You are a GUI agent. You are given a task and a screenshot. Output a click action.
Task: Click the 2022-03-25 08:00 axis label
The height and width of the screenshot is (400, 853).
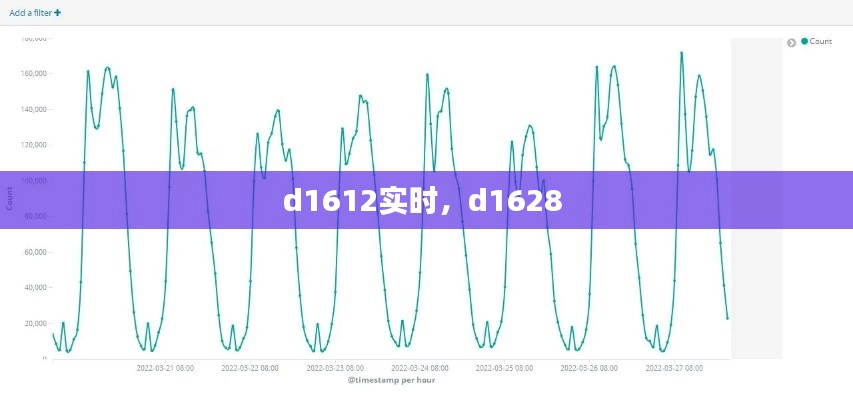(x=504, y=368)
